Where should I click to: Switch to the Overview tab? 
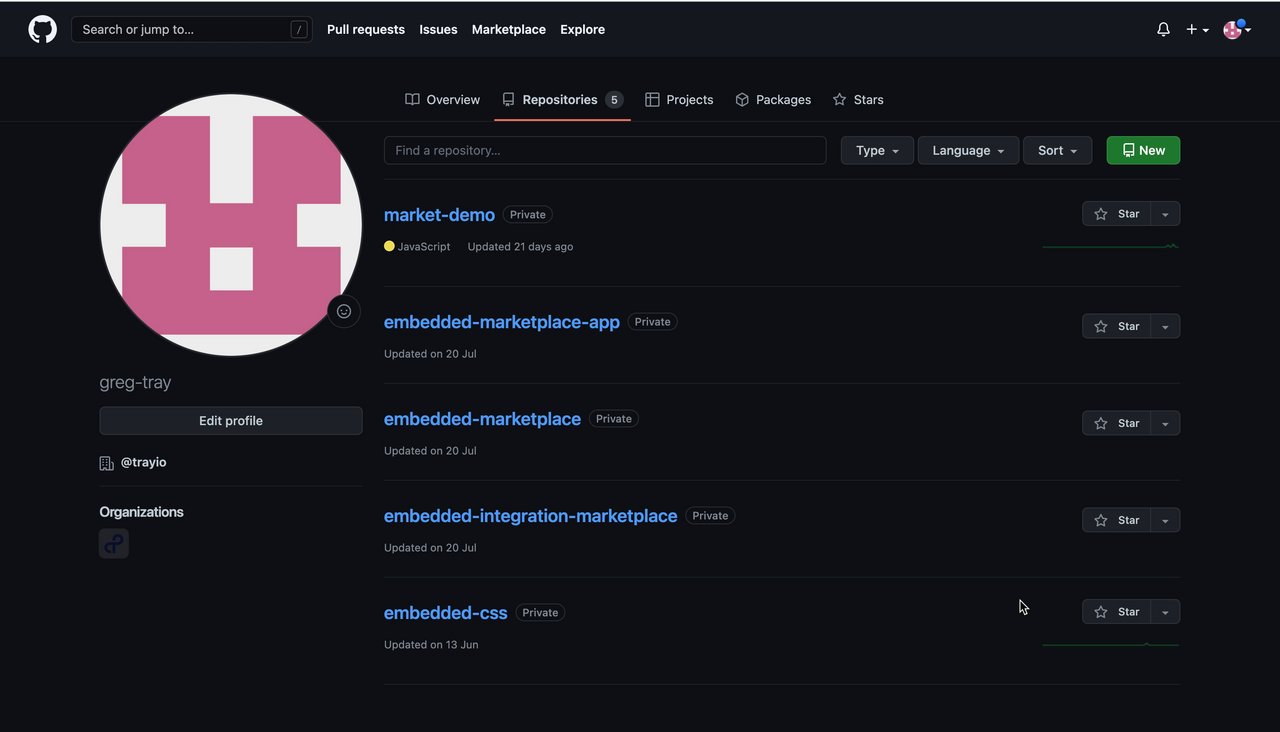click(x=442, y=99)
